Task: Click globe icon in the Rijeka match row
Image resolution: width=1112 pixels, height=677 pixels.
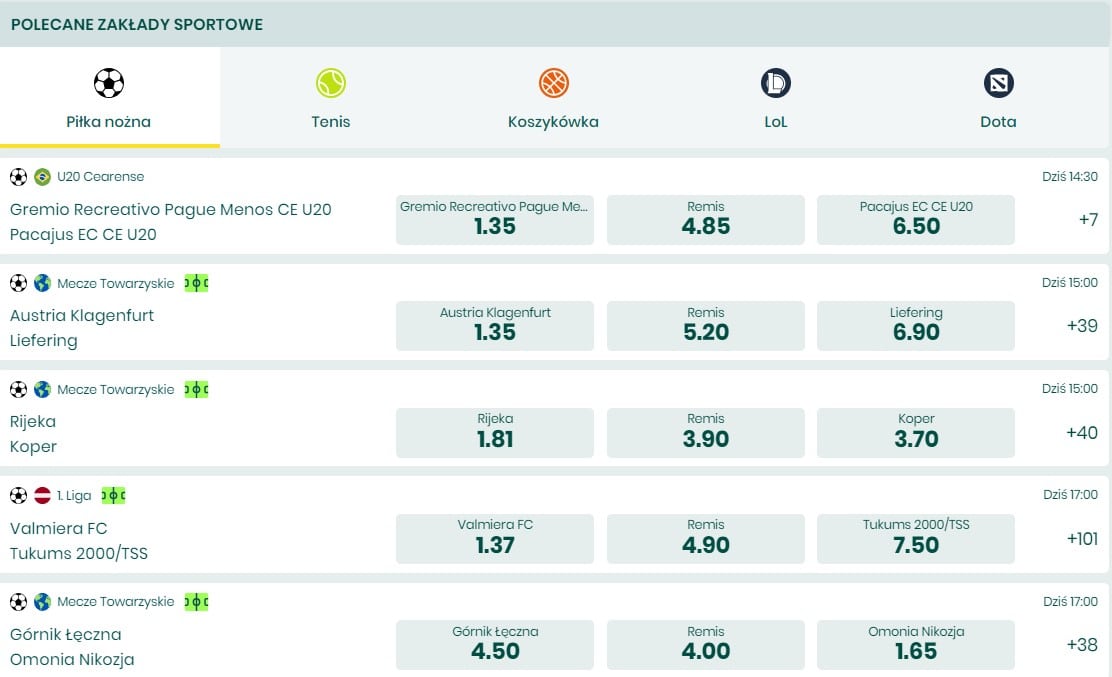Action: (x=42, y=389)
